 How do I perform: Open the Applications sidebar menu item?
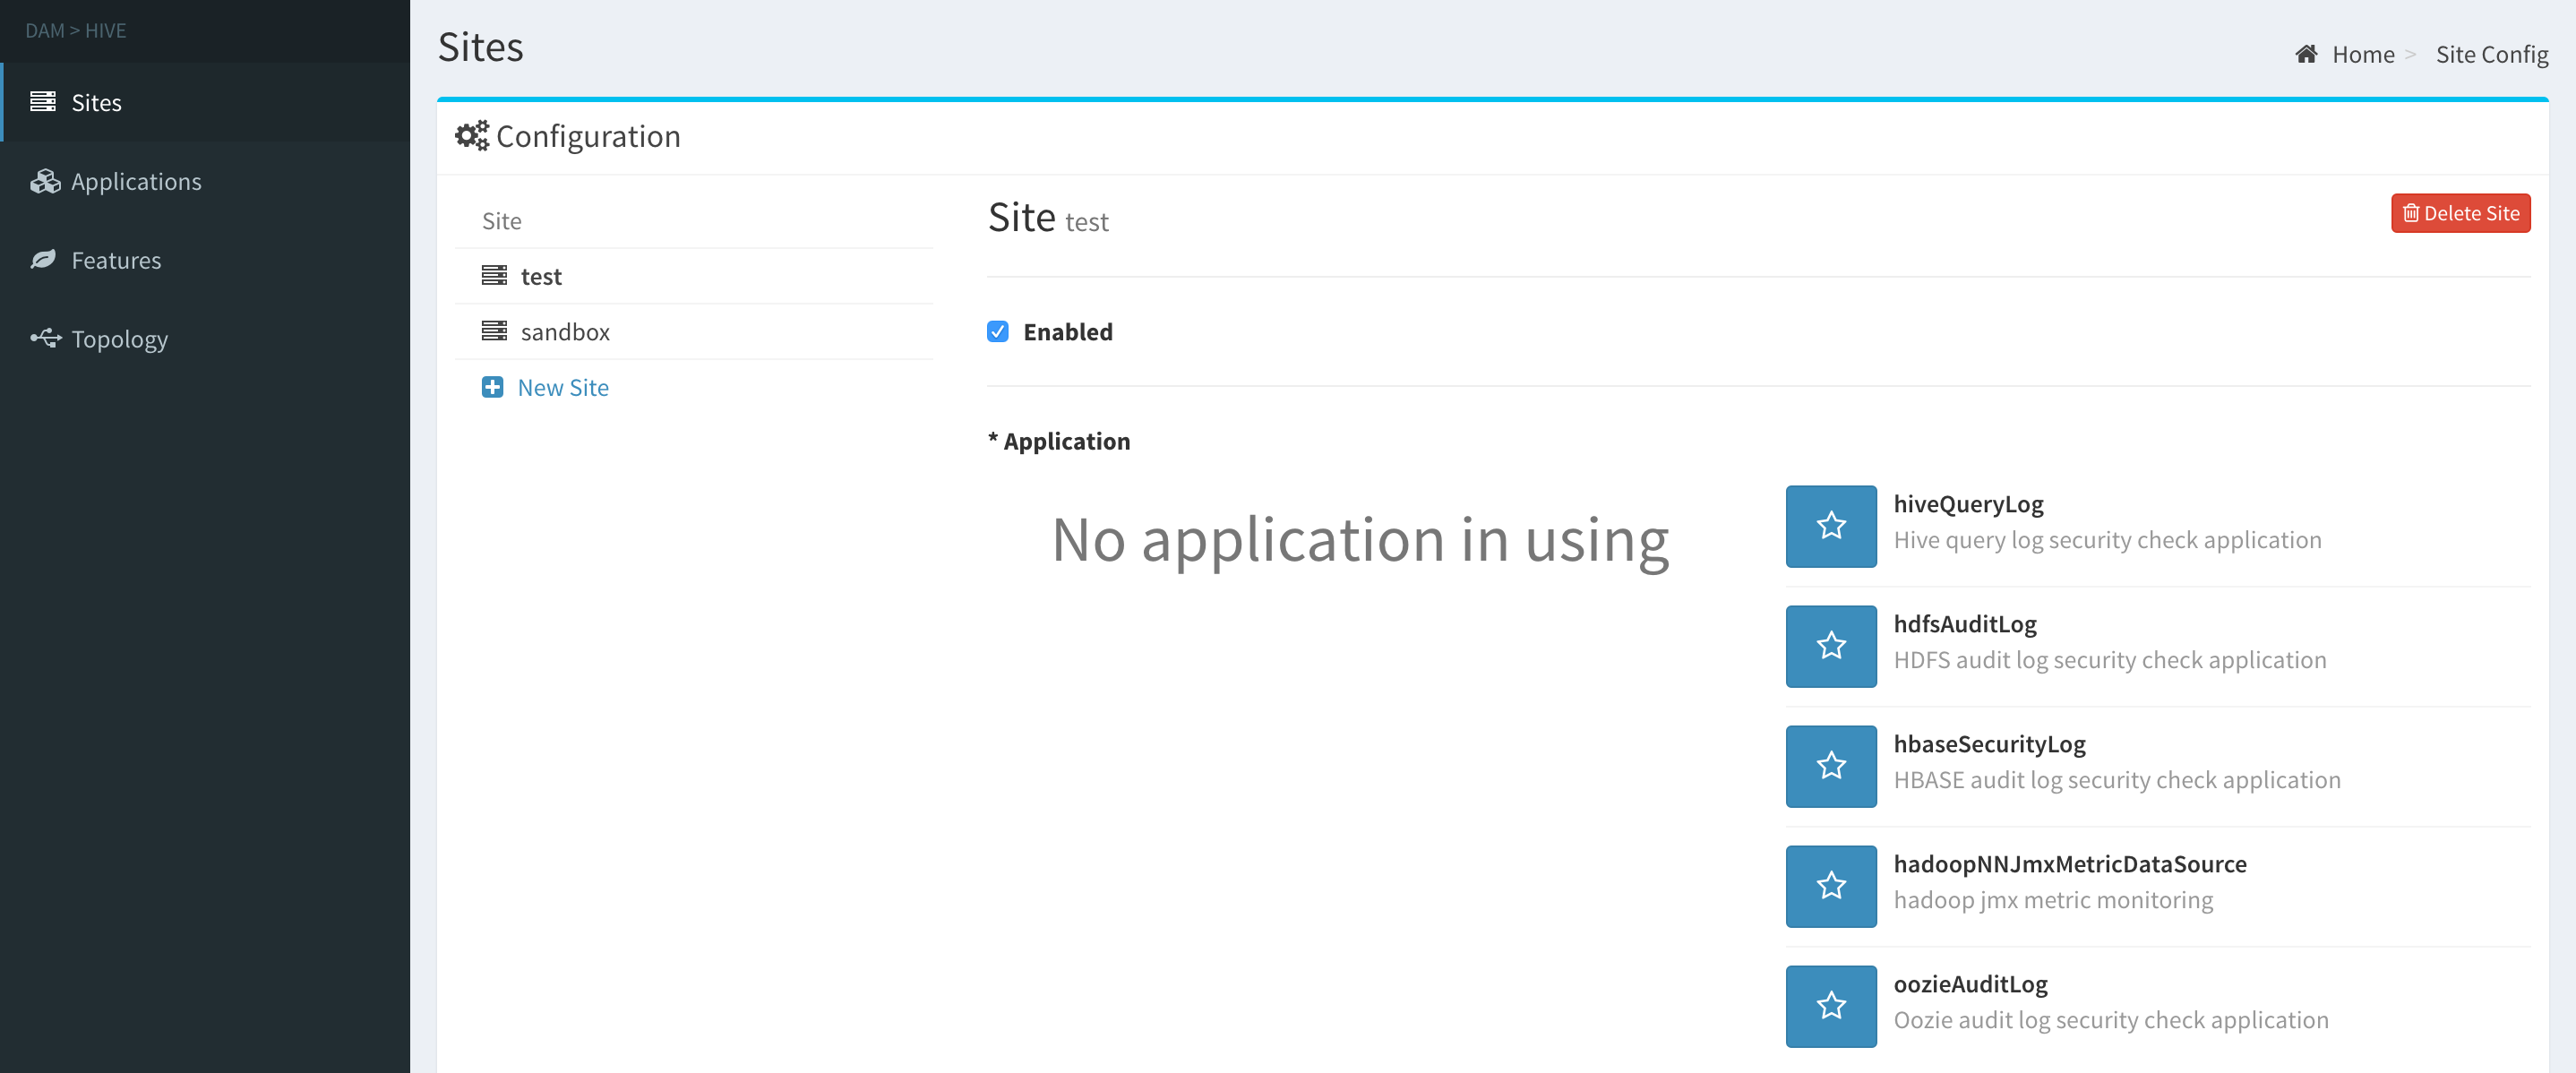(x=136, y=182)
